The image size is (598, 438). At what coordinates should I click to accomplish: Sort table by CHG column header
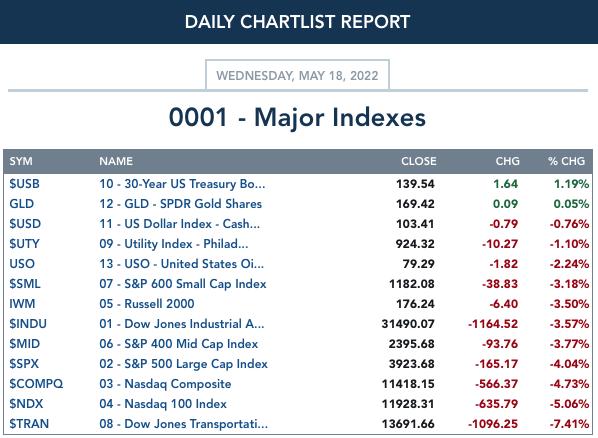[x=507, y=161]
